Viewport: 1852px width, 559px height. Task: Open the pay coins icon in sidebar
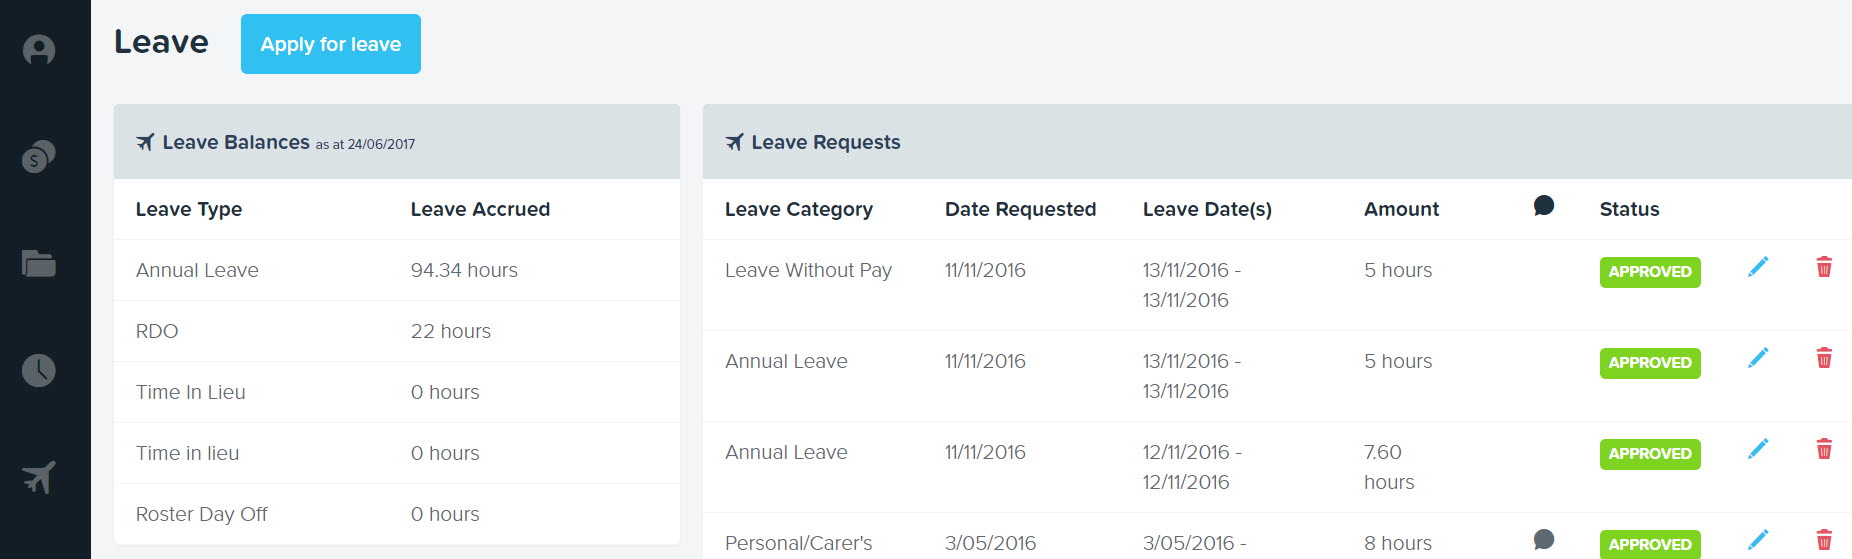39,156
